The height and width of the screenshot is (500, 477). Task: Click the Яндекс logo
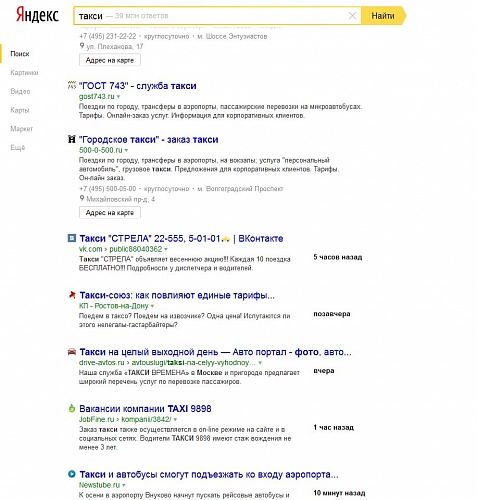point(37,15)
